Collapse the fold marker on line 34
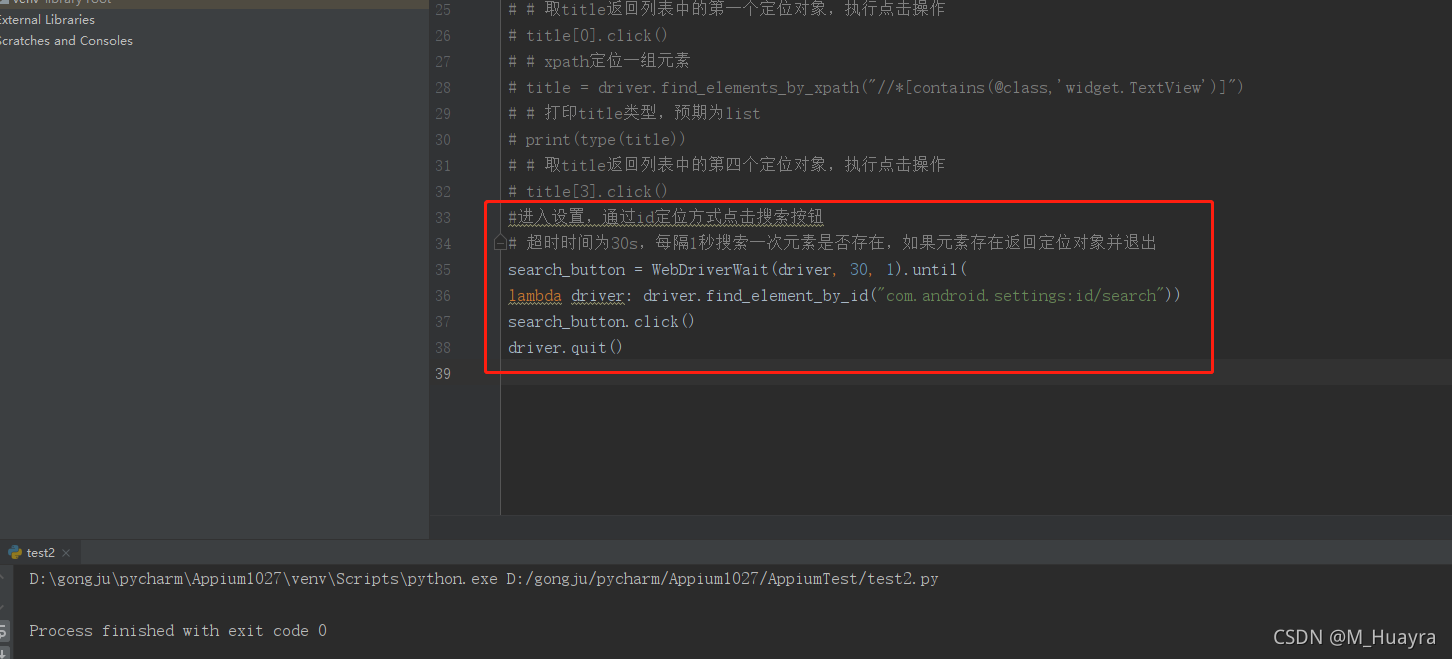Screen dimensions: 1452x659 point(500,243)
